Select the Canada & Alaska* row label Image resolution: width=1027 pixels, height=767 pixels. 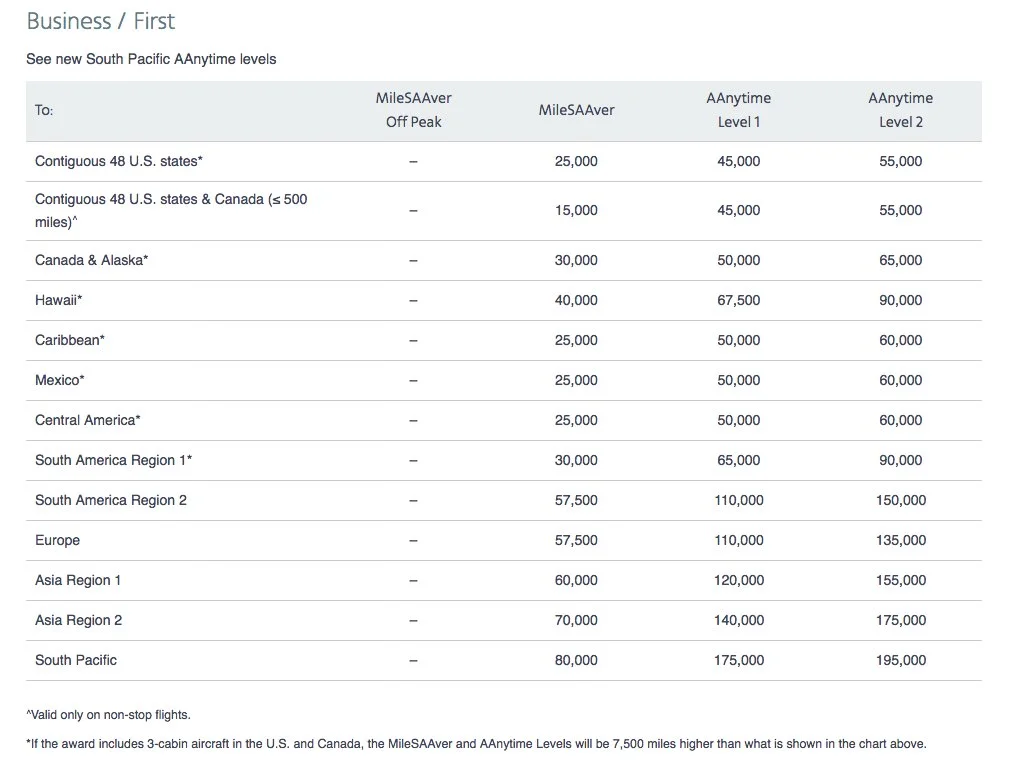[92, 260]
